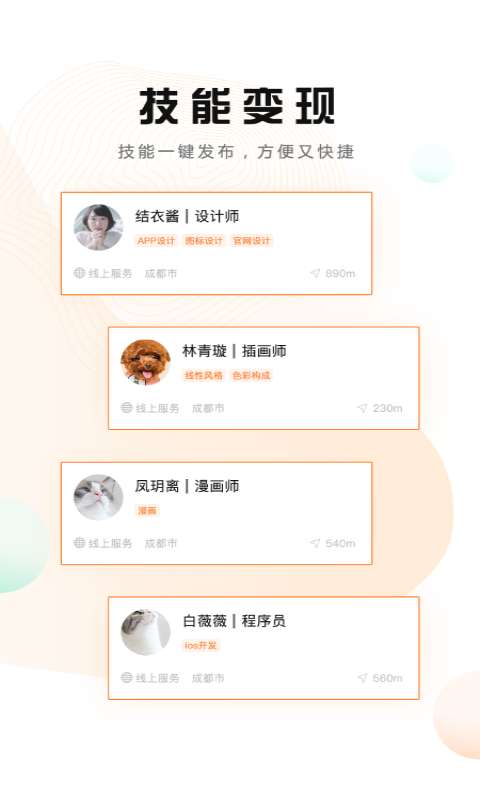The height and width of the screenshot is (800, 480).
Task: Tap 白薇薇's avatar picture
Action: coord(145,632)
